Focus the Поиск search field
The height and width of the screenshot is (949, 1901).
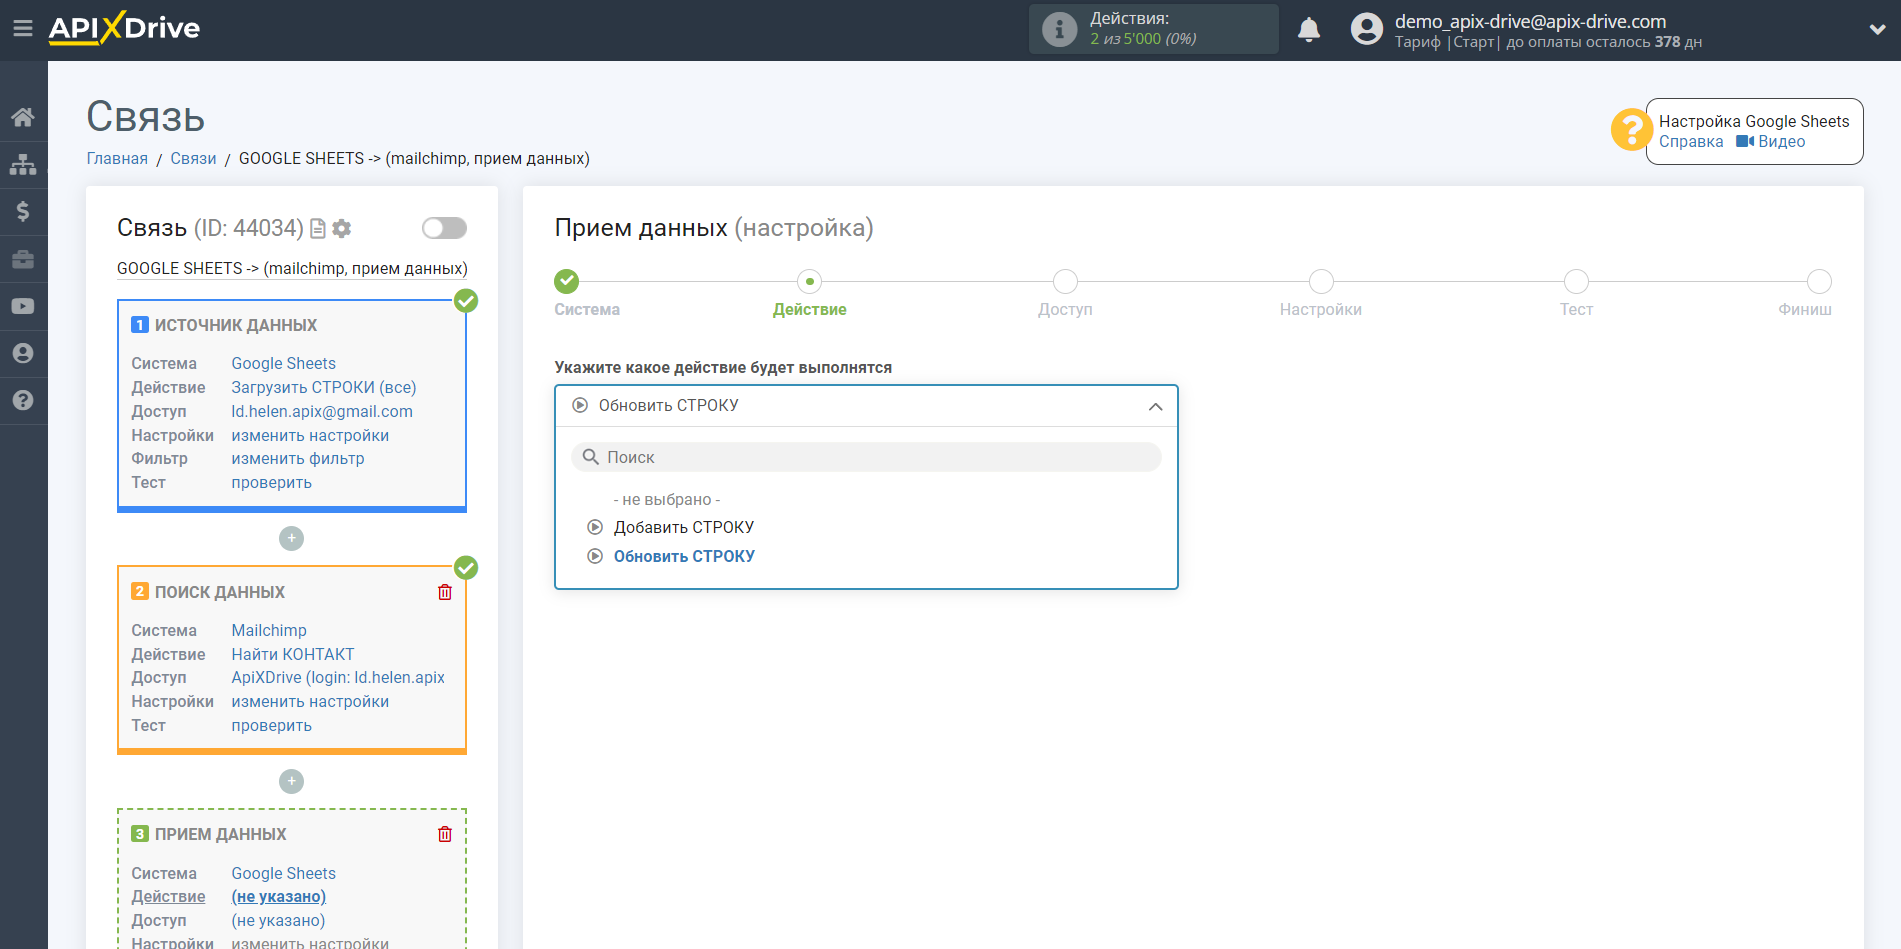click(x=866, y=457)
